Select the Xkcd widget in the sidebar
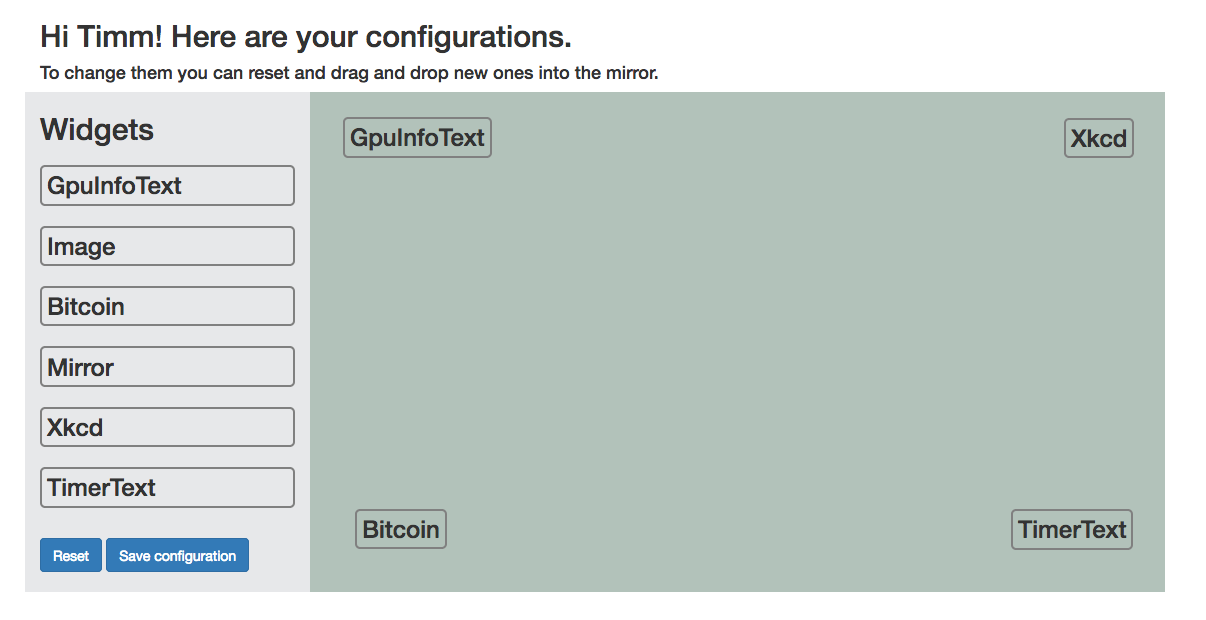1206x620 pixels. (x=166, y=426)
